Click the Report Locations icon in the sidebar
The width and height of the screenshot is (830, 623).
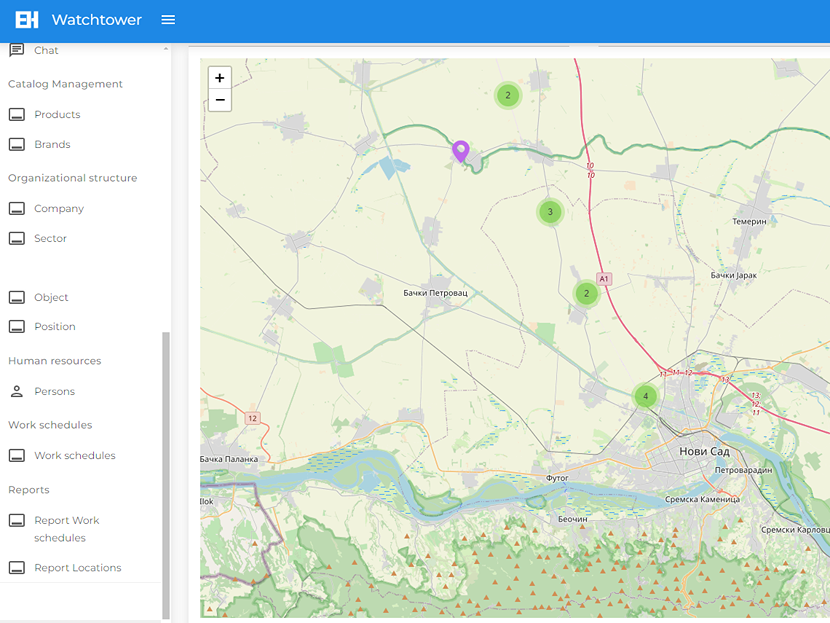[x=16, y=568]
